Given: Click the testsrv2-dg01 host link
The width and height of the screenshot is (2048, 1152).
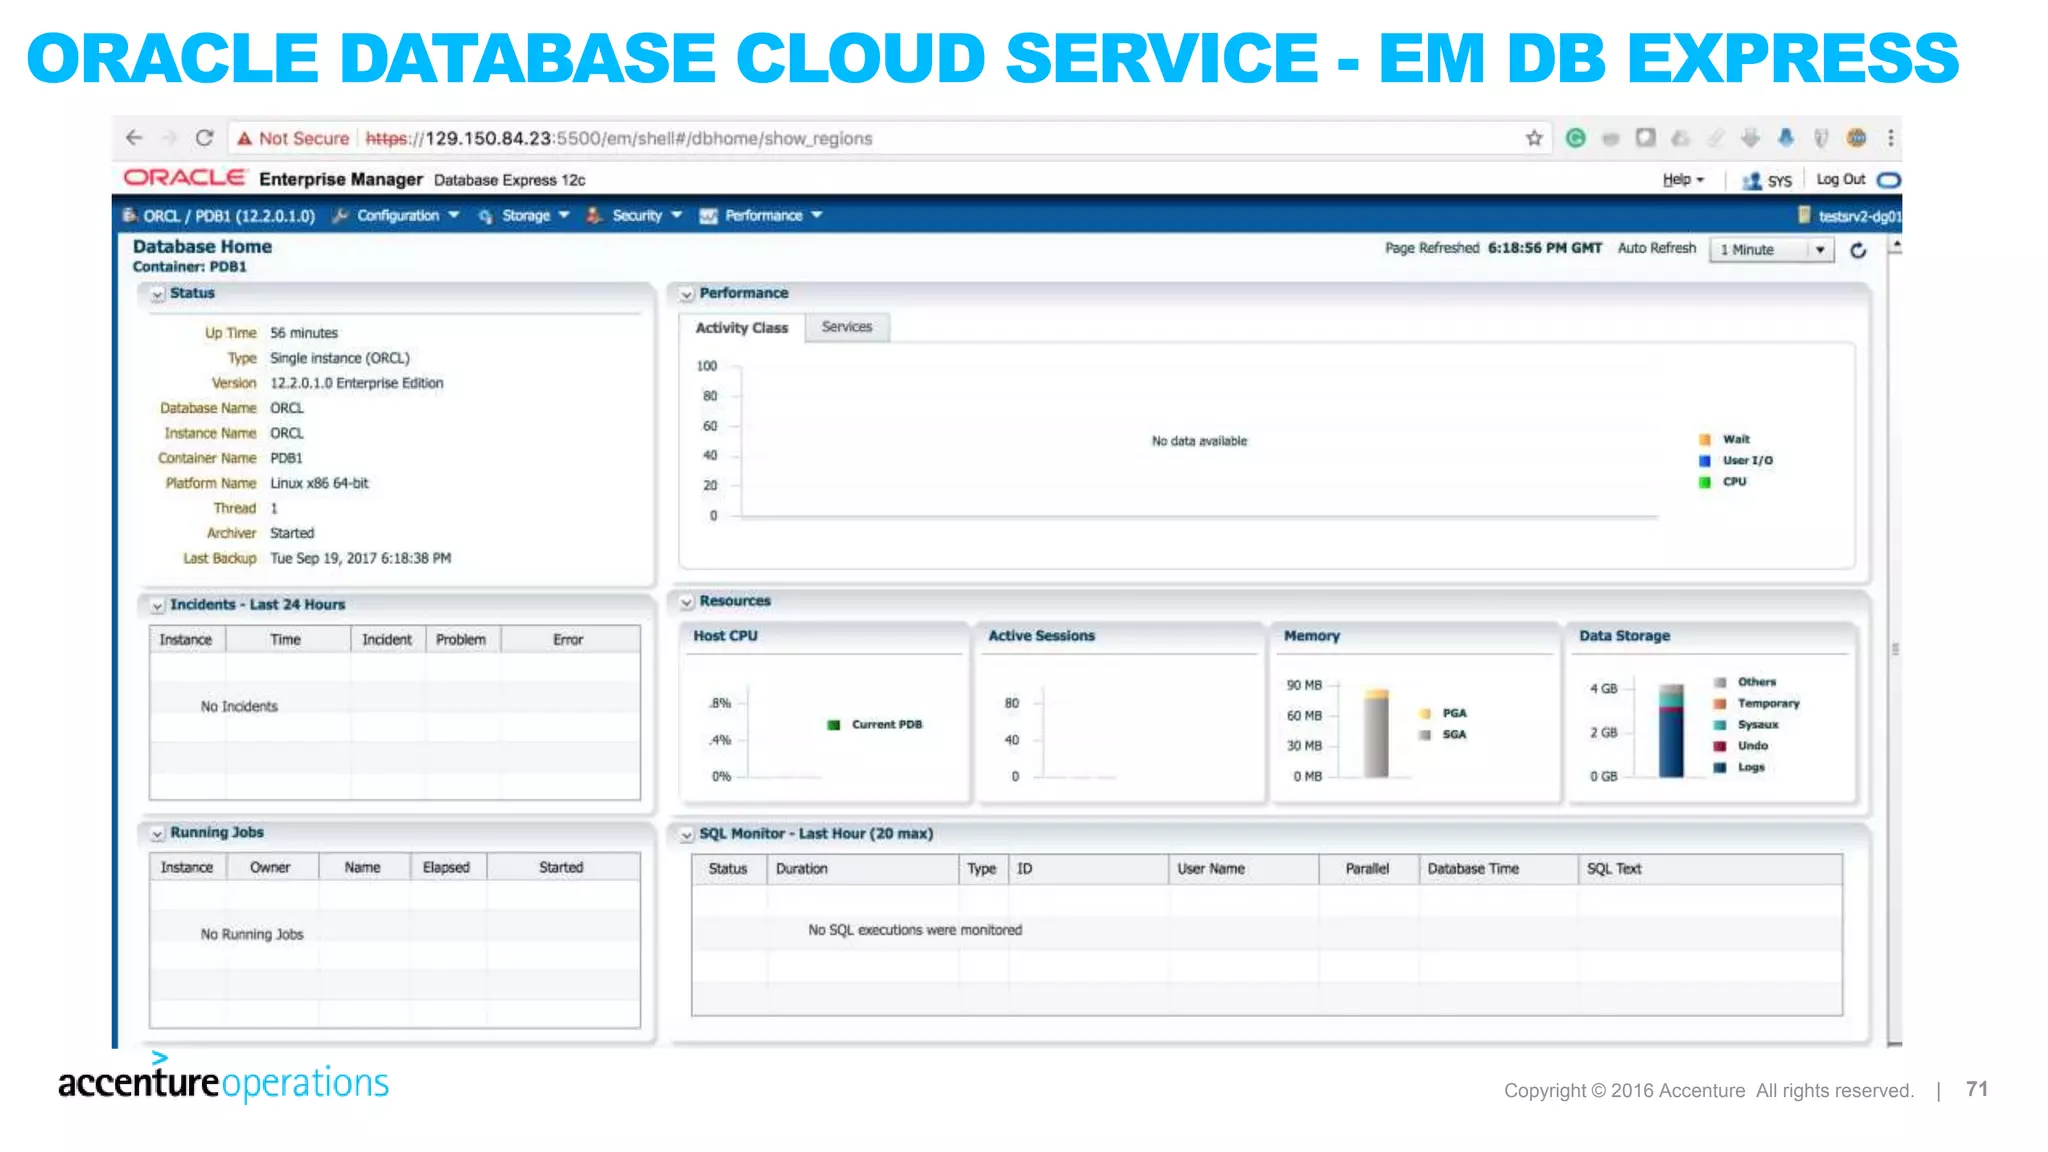Looking at the screenshot, I should click(1859, 216).
